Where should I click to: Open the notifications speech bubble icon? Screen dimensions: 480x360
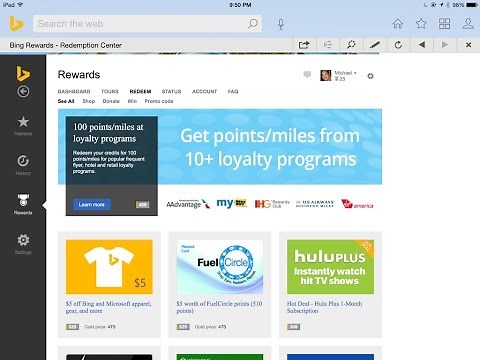pos(307,74)
